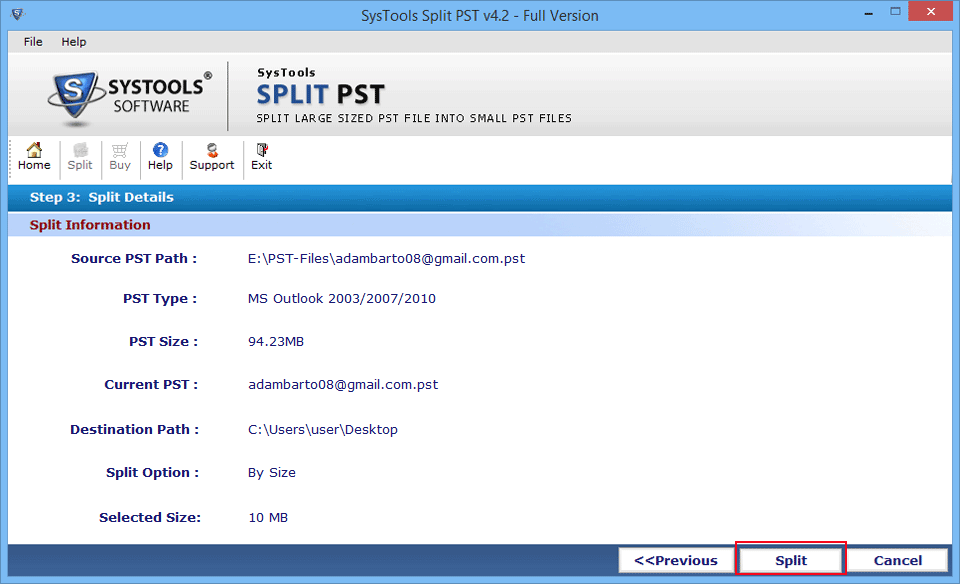Click the Selected Size 10 MB value
This screenshot has height=584, width=960.
coord(268,517)
